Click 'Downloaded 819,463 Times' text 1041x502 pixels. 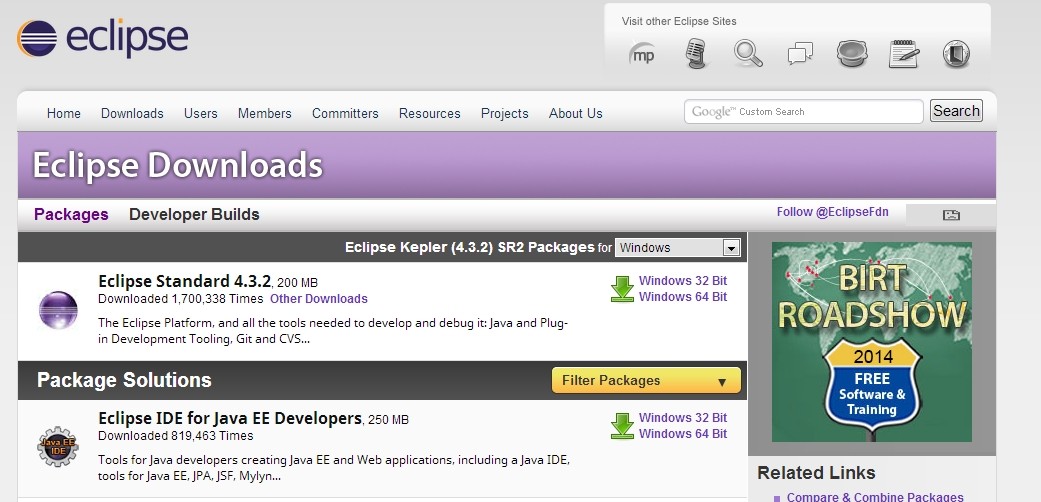(176, 436)
